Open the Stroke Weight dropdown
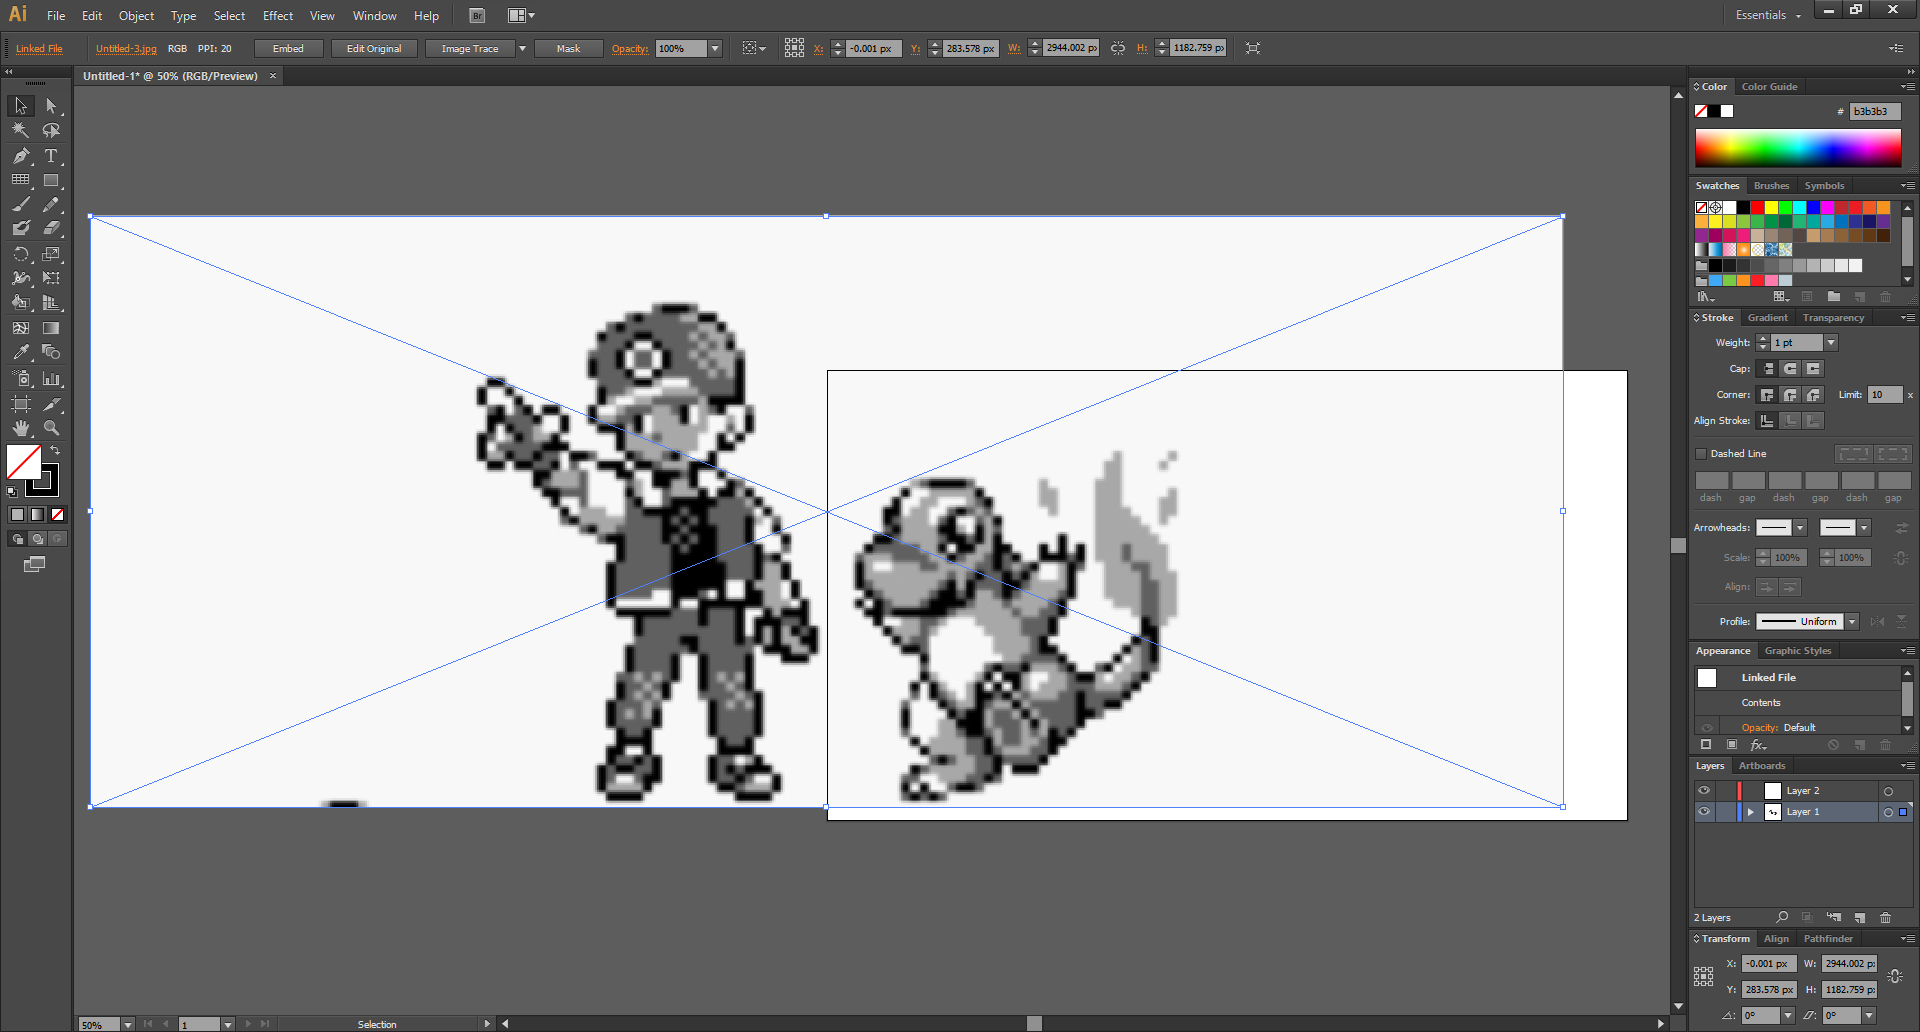1920x1032 pixels. coord(1831,343)
